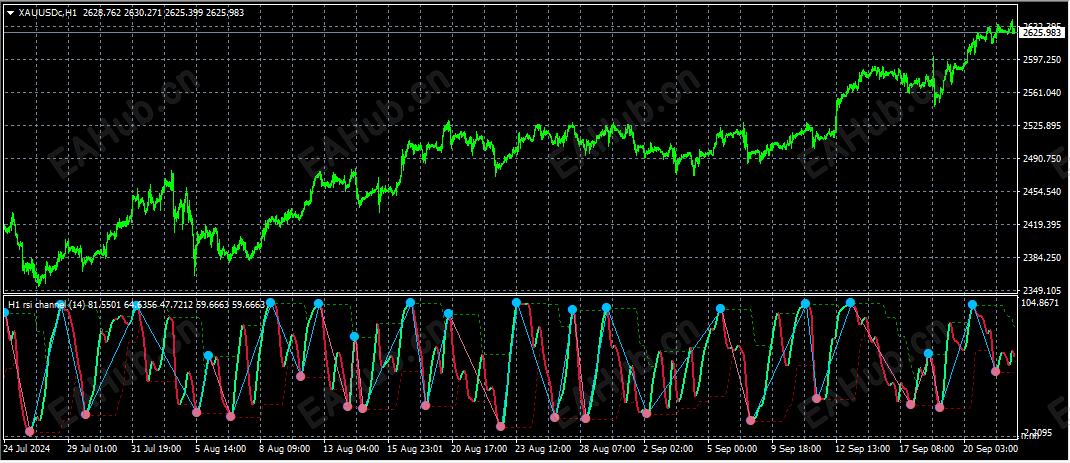Click the 5 Sep 00:00 time label
The image size is (1070, 463).
pyautogui.click(x=733, y=449)
